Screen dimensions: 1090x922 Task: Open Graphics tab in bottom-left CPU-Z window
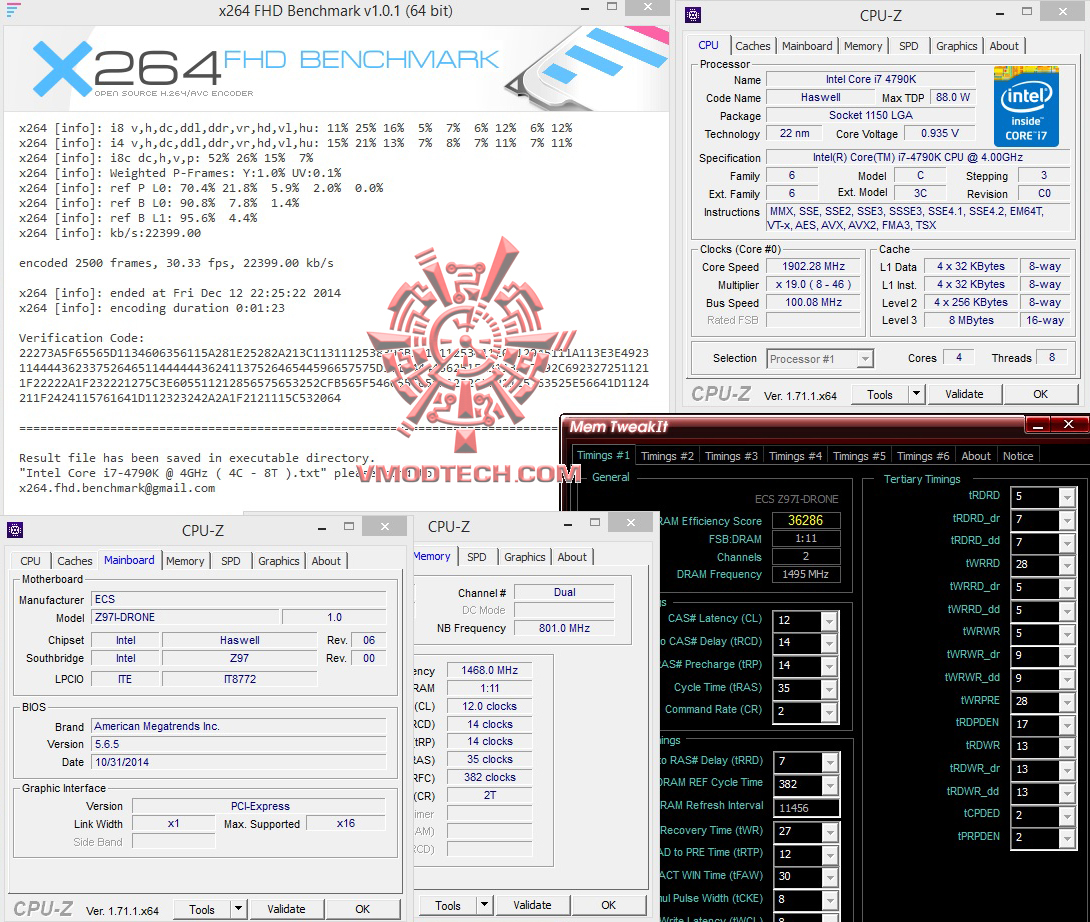(278, 561)
